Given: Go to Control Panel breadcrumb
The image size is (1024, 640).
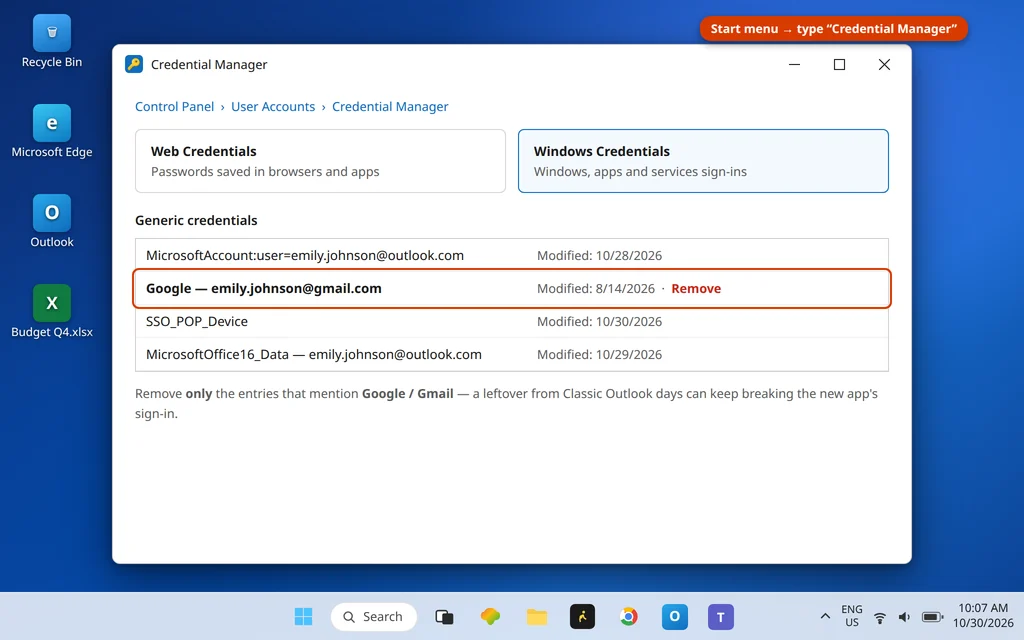Looking at the screenshot, I should pos(174,106).
